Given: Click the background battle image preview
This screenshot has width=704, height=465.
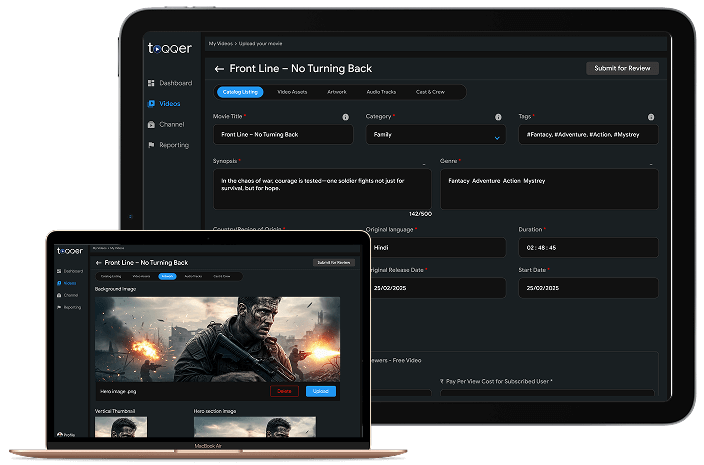Looking at the screenshot, I should click(216, 339).
